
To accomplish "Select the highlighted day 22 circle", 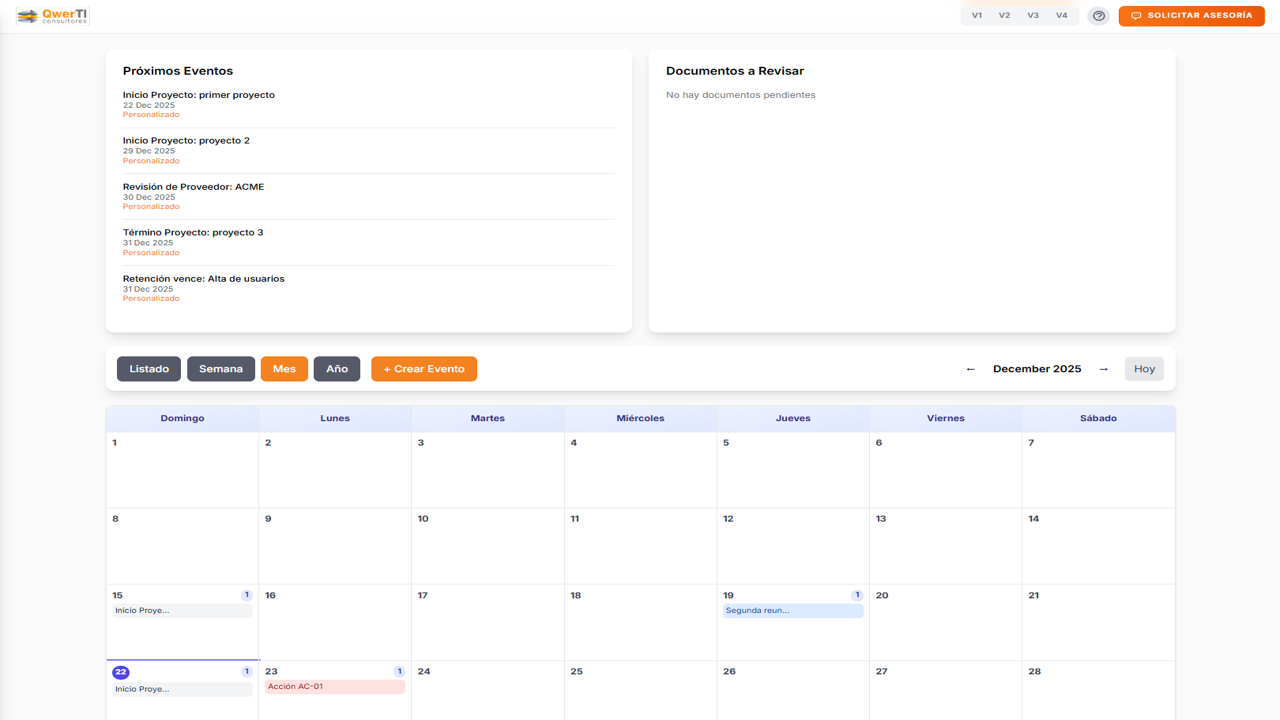I will coord(121,672).
